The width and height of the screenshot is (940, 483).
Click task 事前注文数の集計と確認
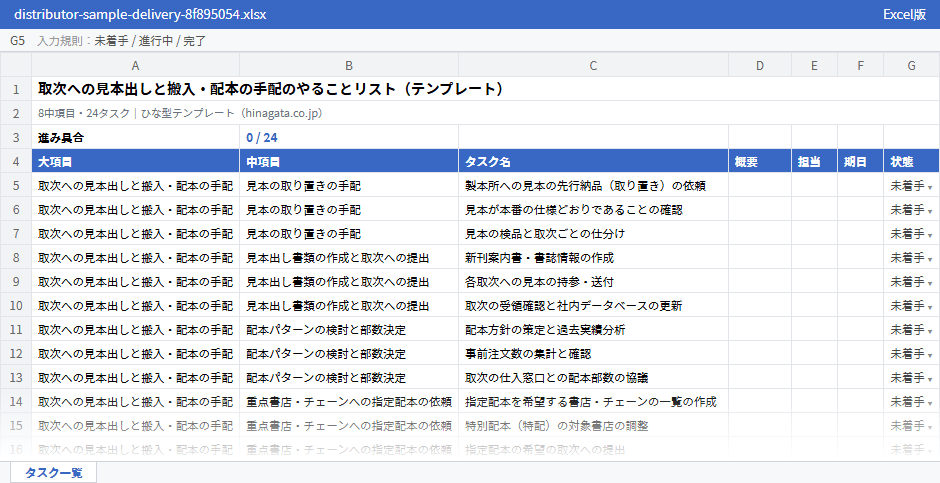[x=593, y=354]
